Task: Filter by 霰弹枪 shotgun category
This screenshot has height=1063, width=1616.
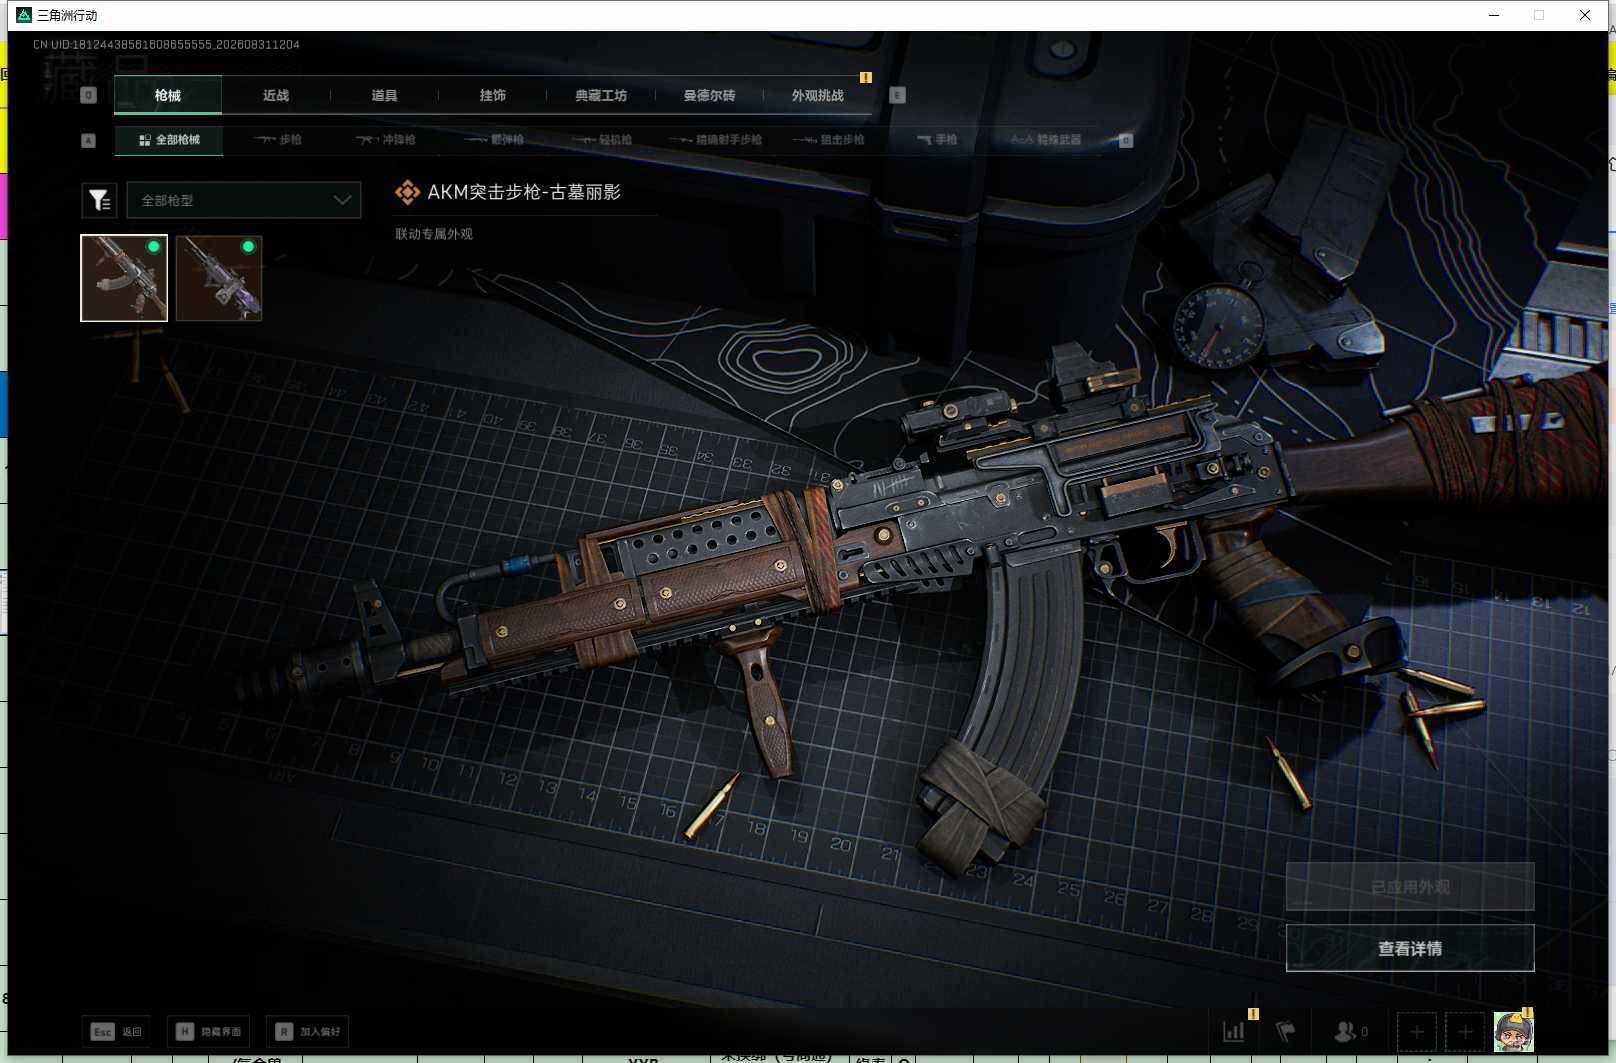Action: click(x=495, y=140)
